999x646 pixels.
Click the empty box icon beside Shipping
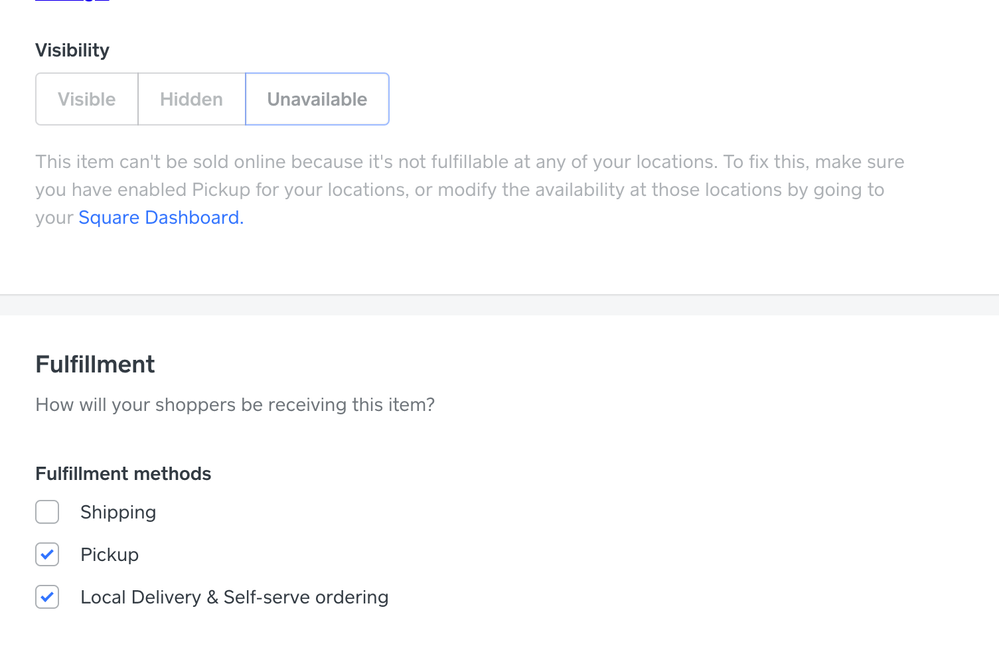[47, 512]
